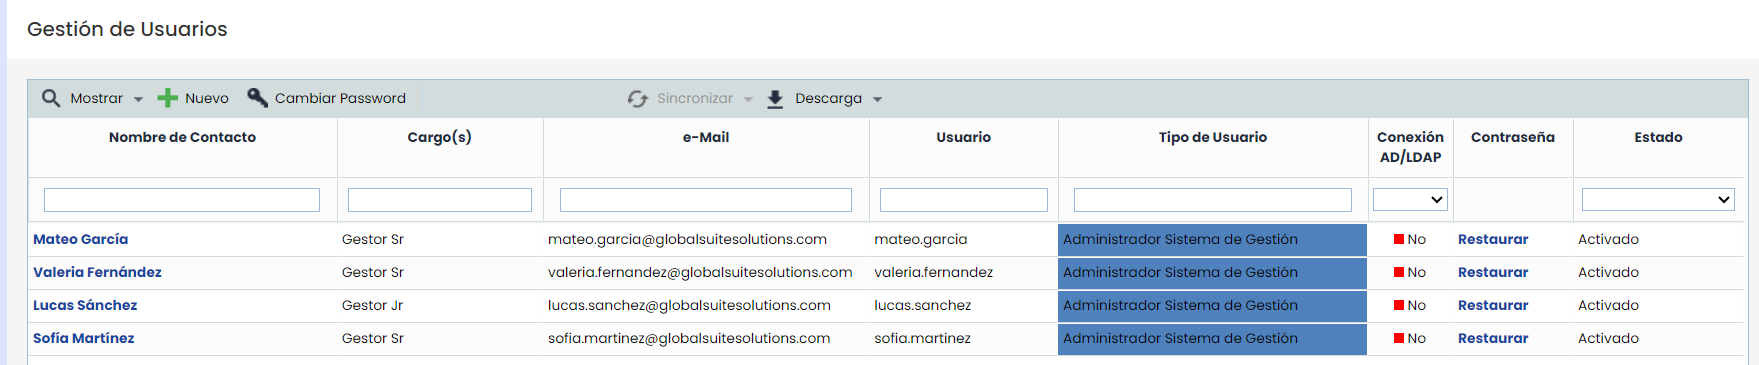This screenshot has width=1759, height=365.
Task: Expand the Descarga dropdown arrow
Action: 877,99
